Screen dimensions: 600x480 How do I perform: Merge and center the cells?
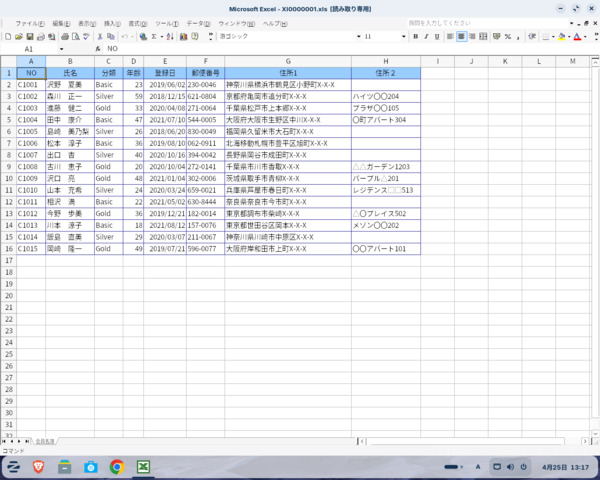483,37
